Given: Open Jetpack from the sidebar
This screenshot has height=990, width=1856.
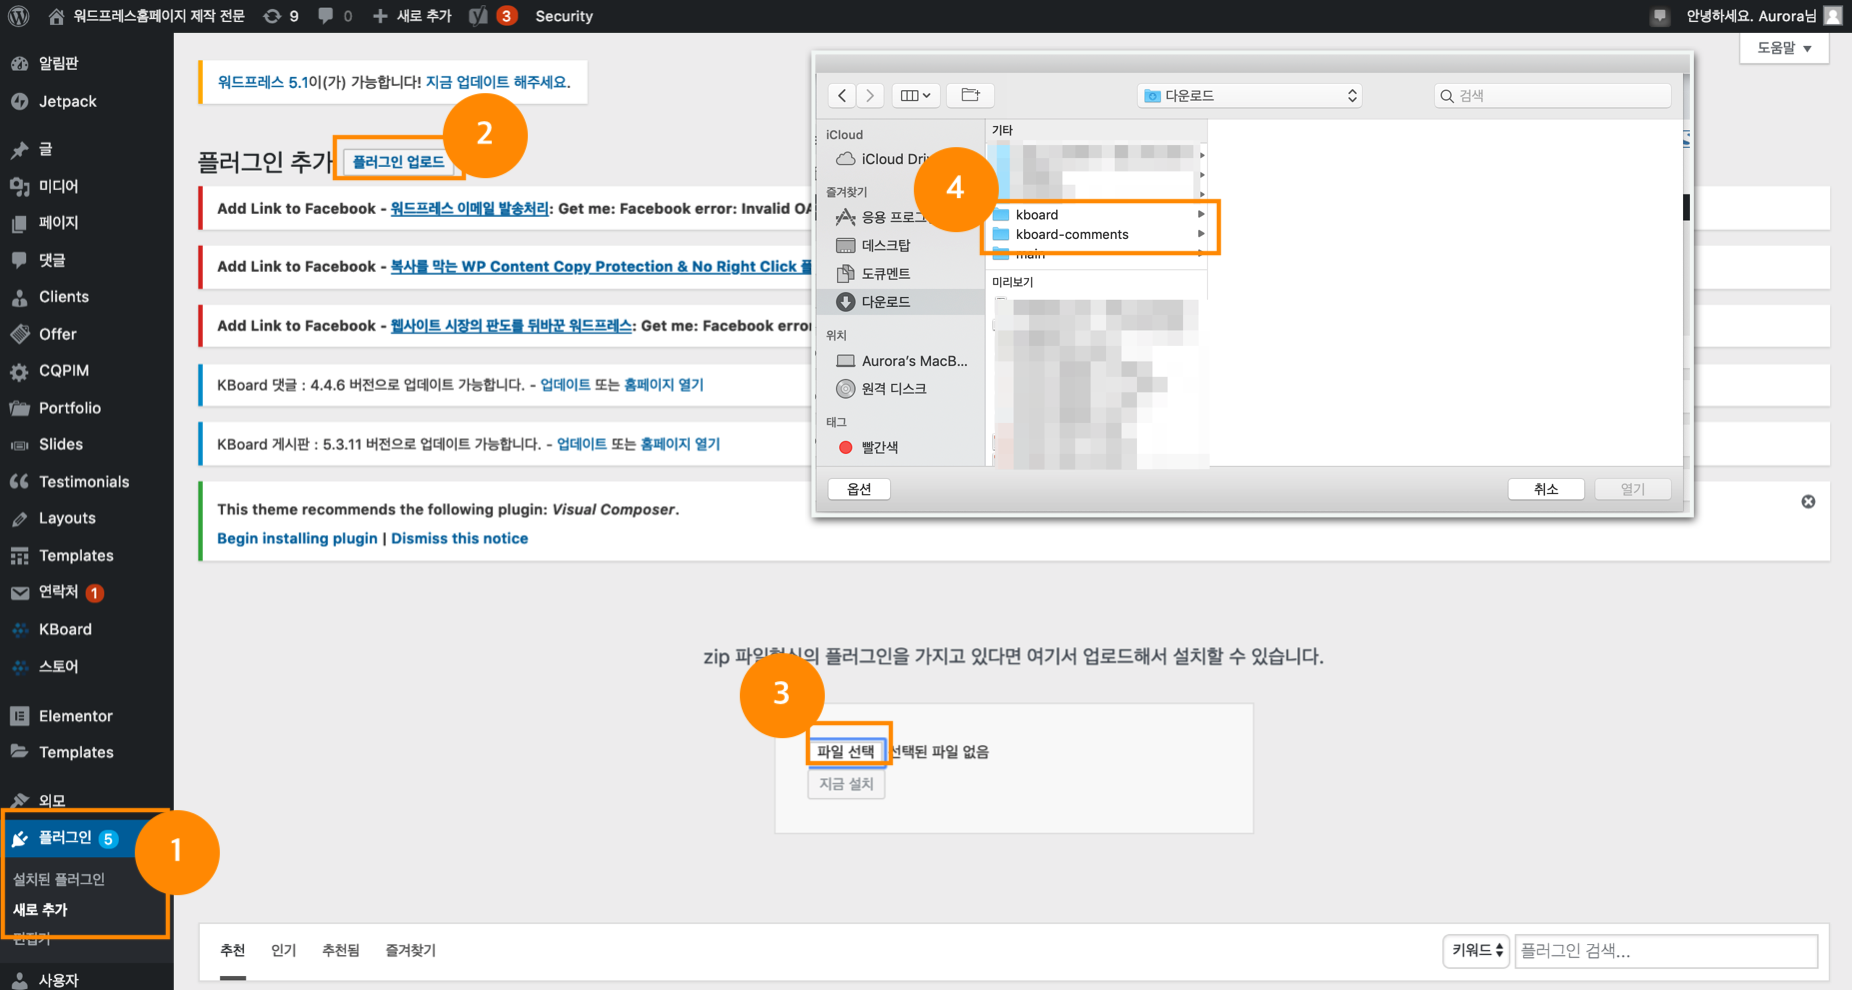Looking at the screenshot, I should coord(67,101).
